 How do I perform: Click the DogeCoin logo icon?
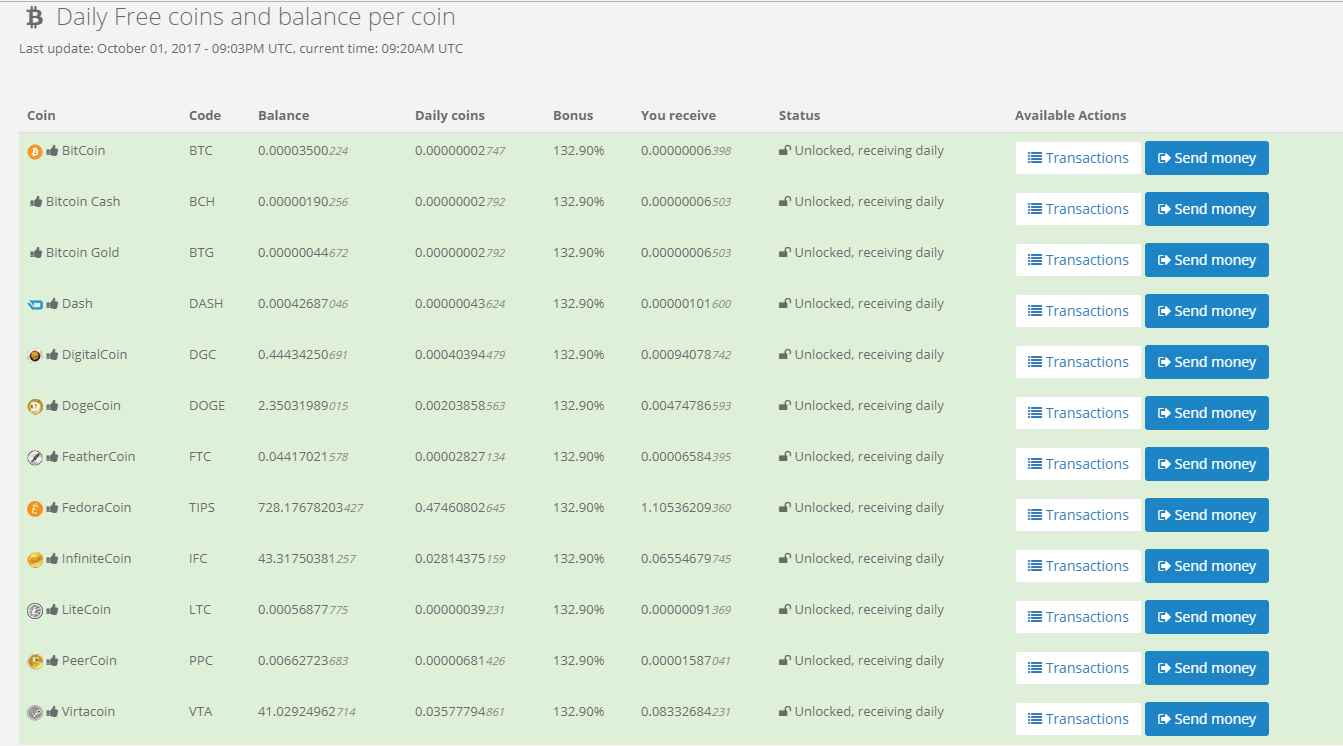[35, 407]
